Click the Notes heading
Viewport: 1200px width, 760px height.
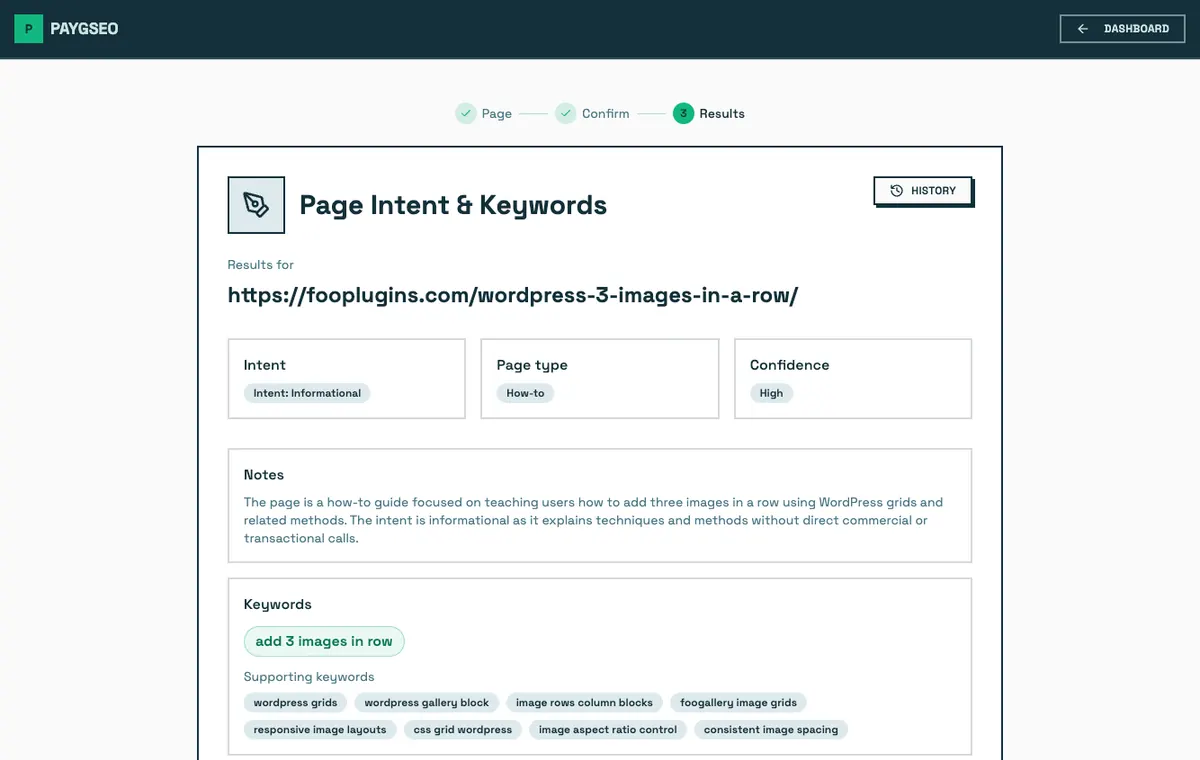[x=264, y=475]
